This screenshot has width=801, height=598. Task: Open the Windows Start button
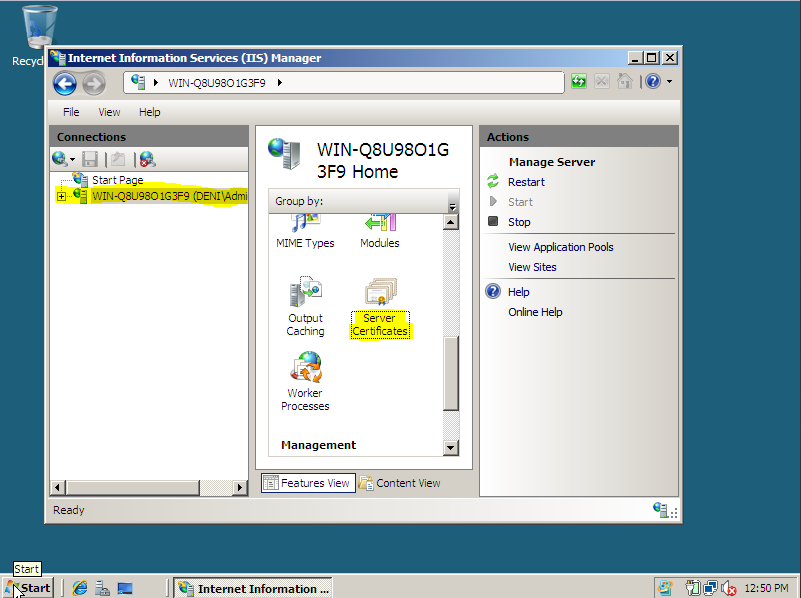click(28, 588)
